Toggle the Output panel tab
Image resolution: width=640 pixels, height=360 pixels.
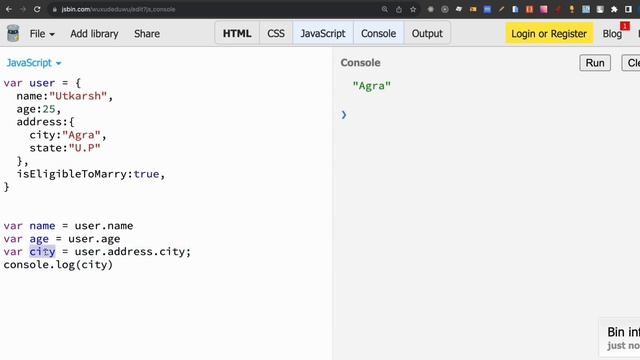(x=427, y=33)
